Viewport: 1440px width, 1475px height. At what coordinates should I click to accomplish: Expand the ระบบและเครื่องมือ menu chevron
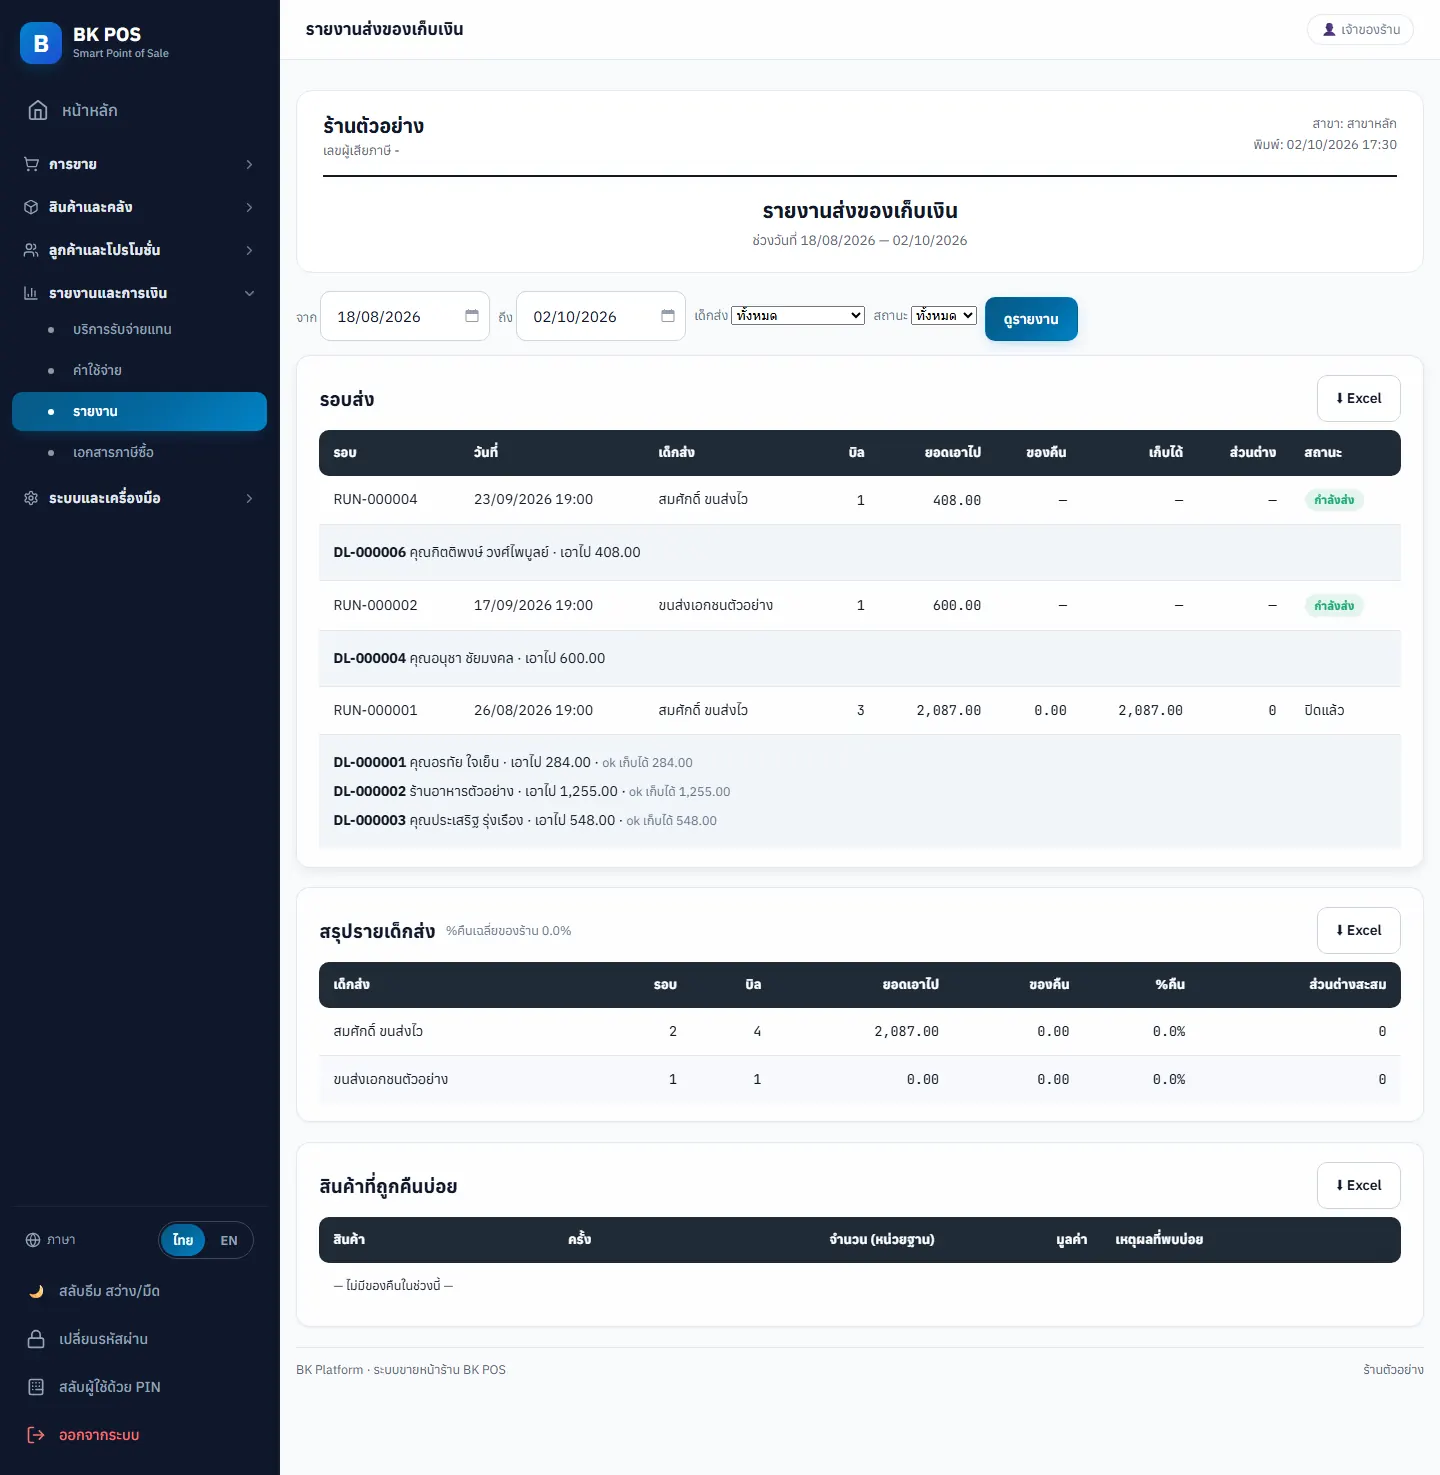(250, 498)
